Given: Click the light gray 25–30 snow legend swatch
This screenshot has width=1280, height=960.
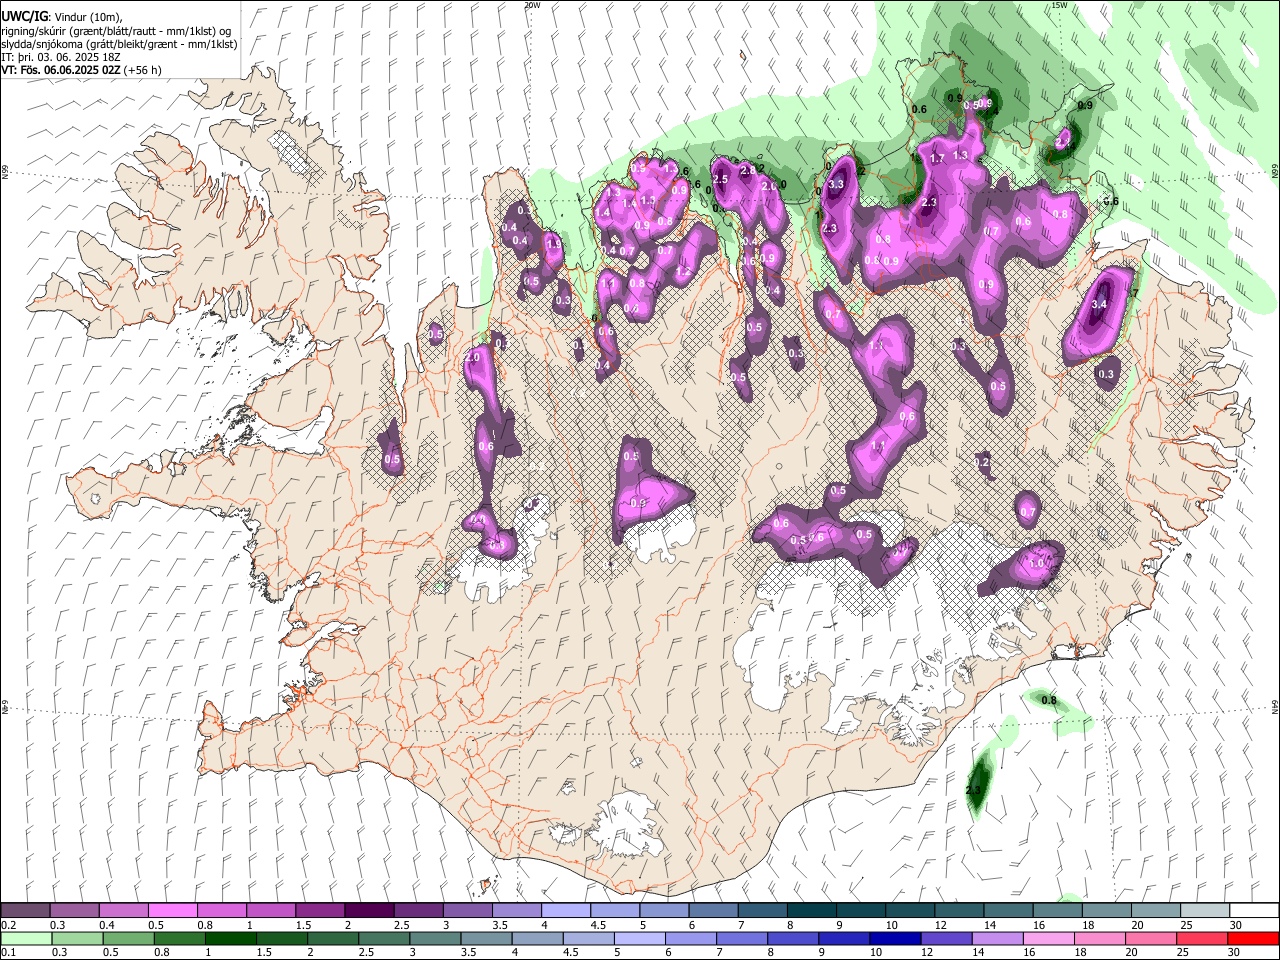Looking at the screenshot, I should click(1204, 910).
